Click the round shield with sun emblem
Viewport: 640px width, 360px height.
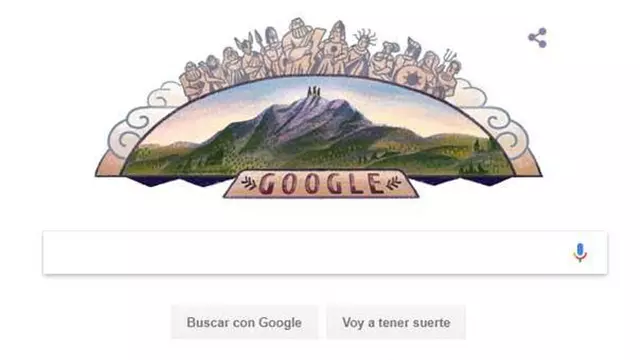tap(411, 75)
